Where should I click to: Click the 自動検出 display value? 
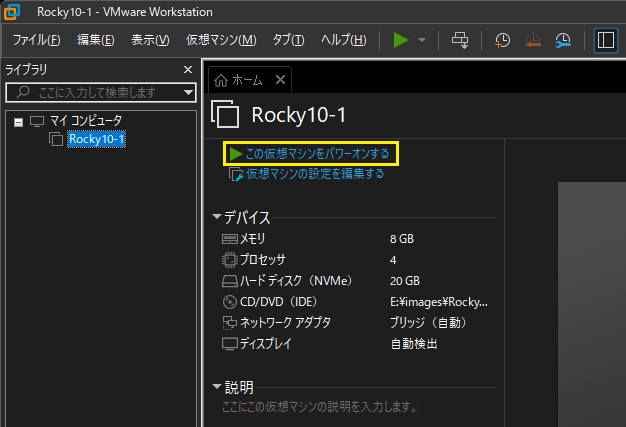pos(414,344)
